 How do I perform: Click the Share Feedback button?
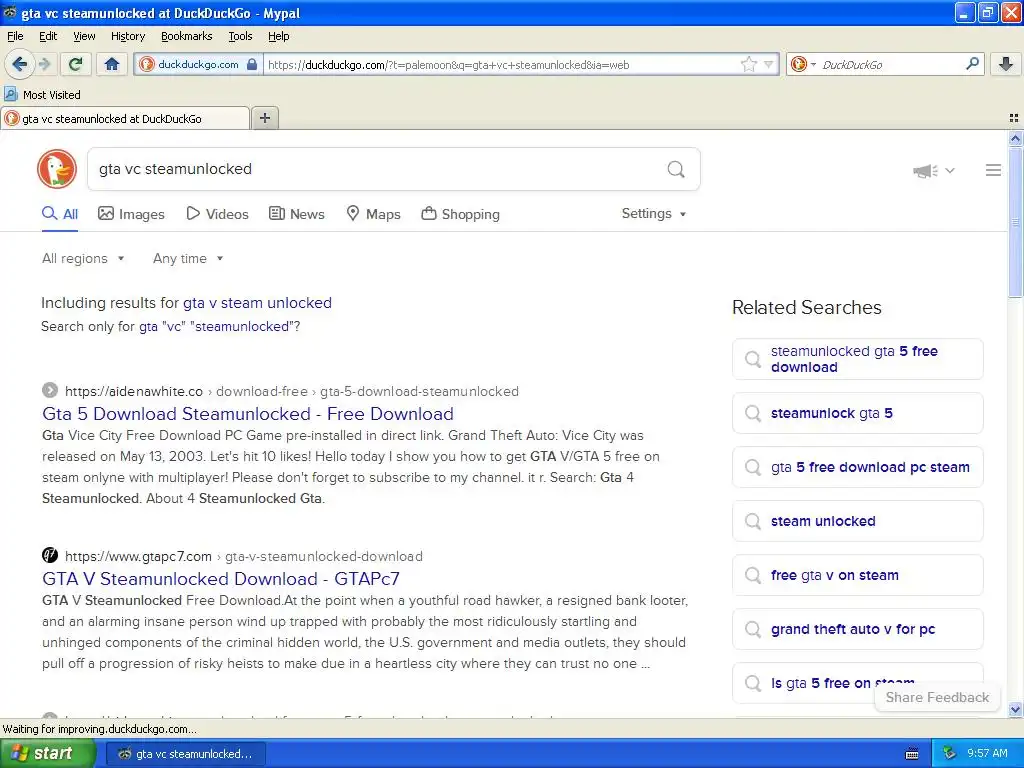point(936,697)
